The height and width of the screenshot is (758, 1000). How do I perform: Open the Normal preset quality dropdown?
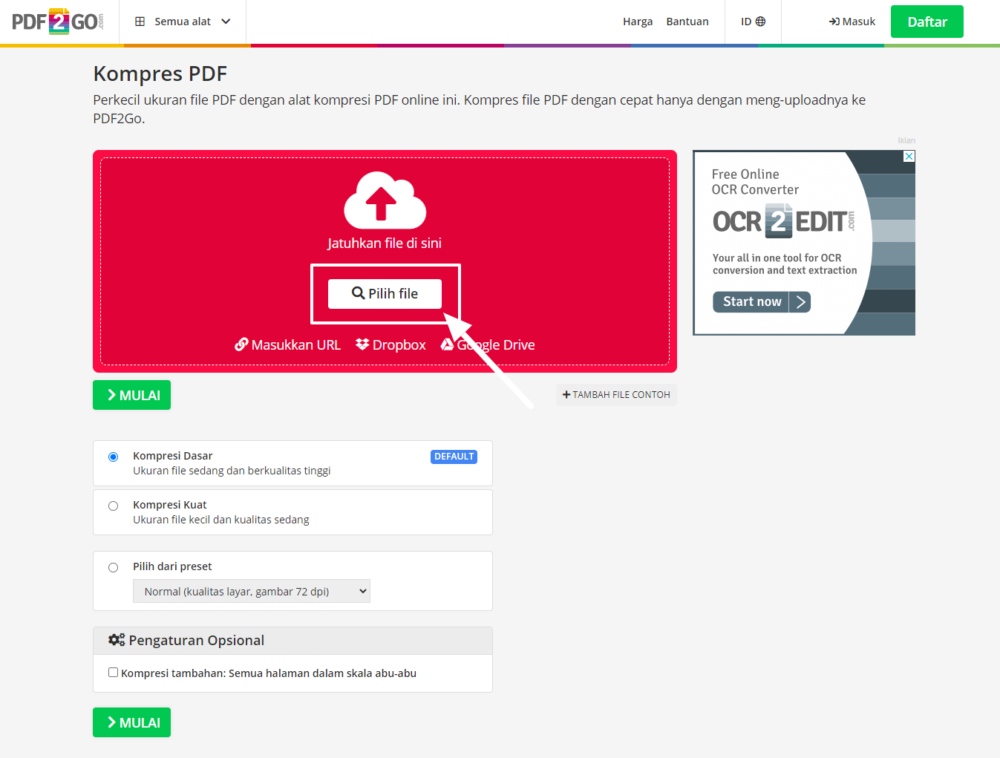(x=251, y=591)
